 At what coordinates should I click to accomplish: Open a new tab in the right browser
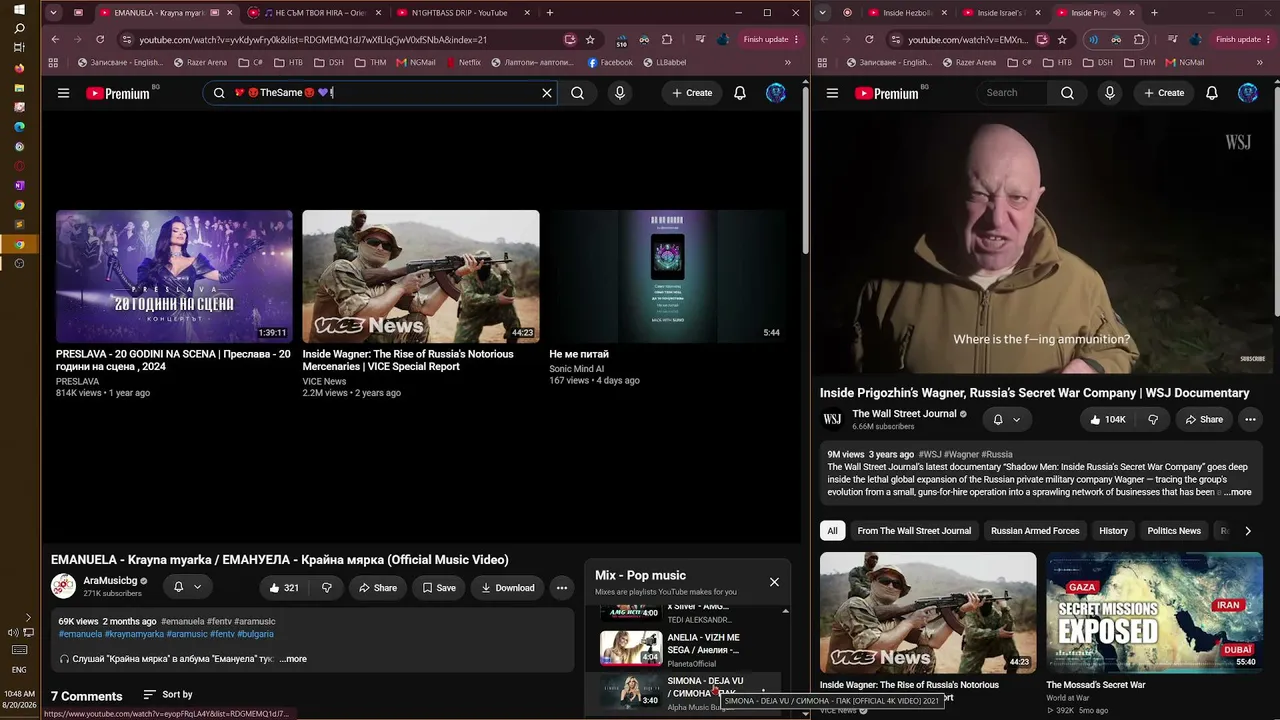click(1154, 13)
